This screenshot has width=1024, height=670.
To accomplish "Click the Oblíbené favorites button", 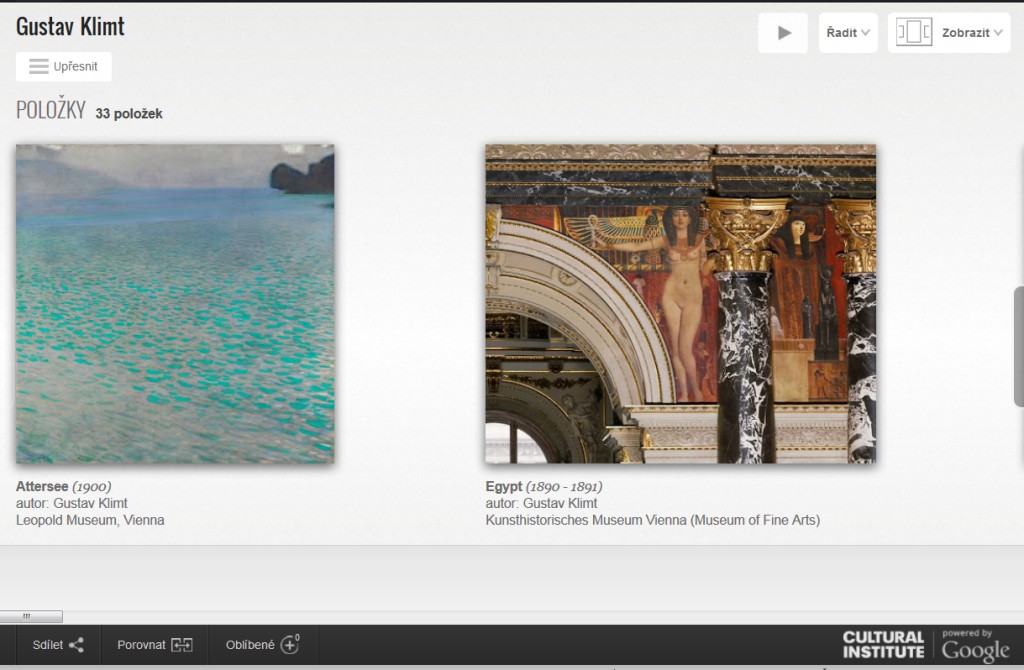I will pos(263,645).
